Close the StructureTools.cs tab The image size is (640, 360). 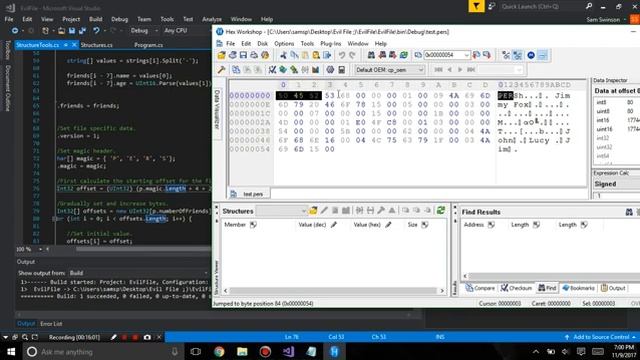(x=74, y=45)
